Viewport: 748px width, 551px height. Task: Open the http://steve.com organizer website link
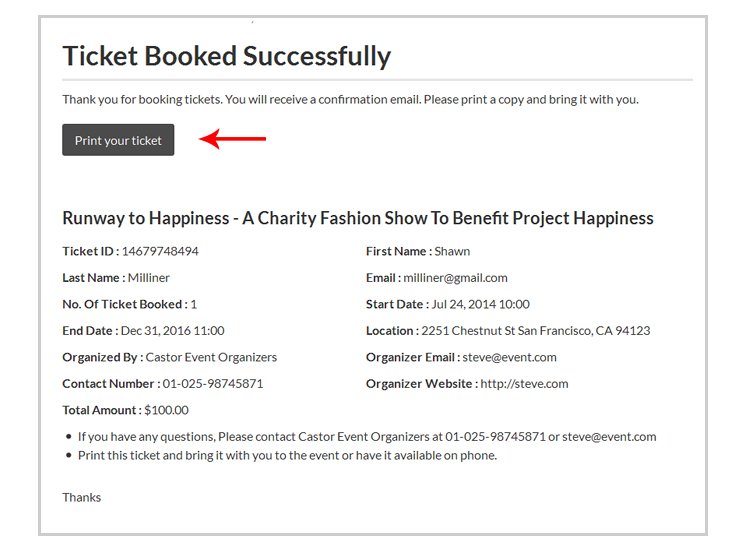click(x=524, y=384)
